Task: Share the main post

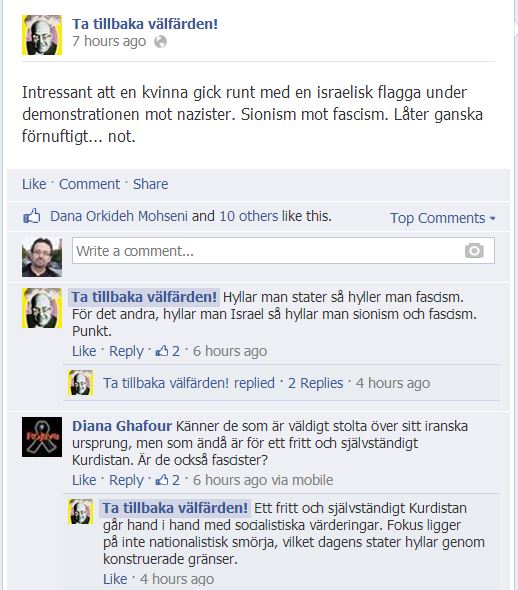Action: (x=150, y=184)
